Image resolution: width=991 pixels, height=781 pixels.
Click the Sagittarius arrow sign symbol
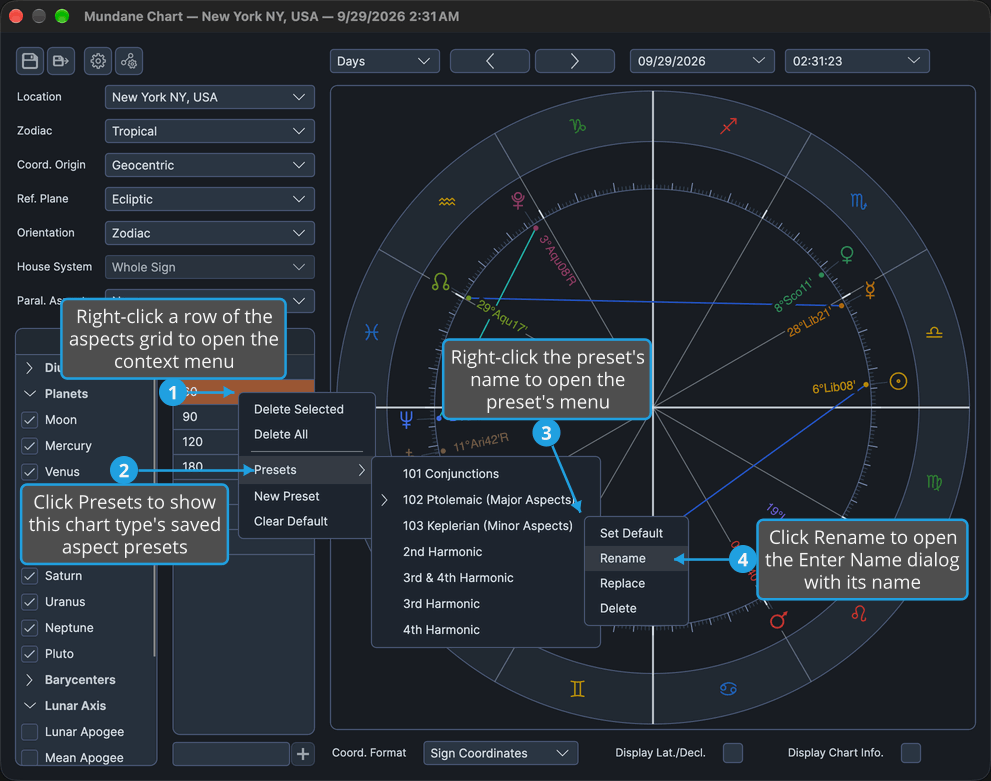(x=729, y=126)
